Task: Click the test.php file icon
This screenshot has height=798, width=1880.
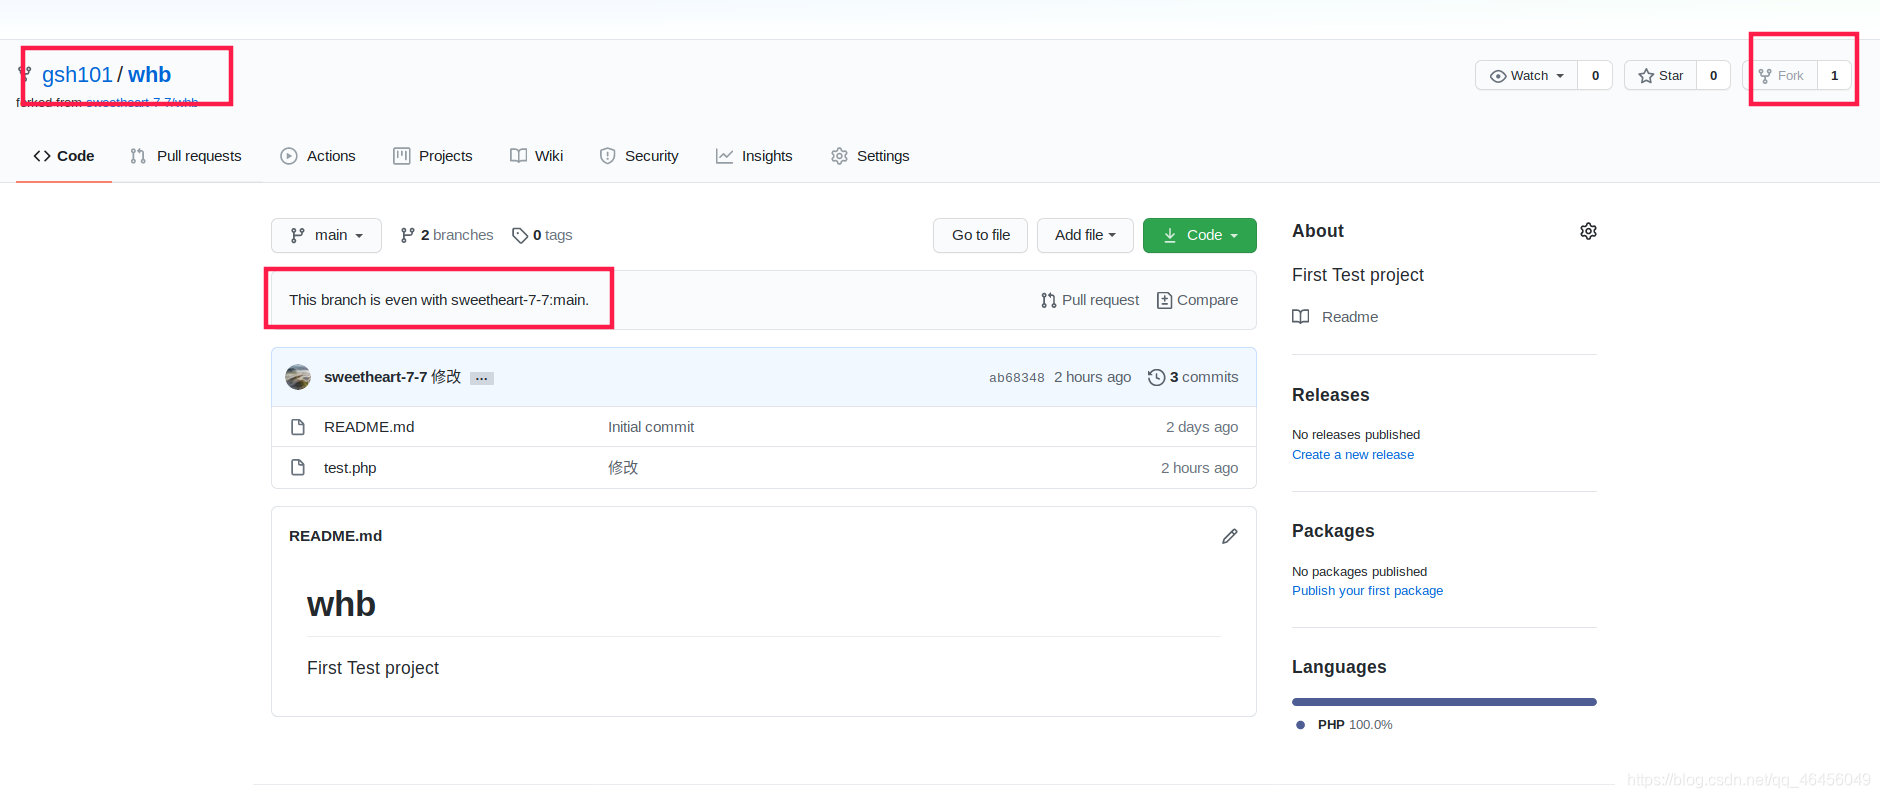Action: click(298, 468)
